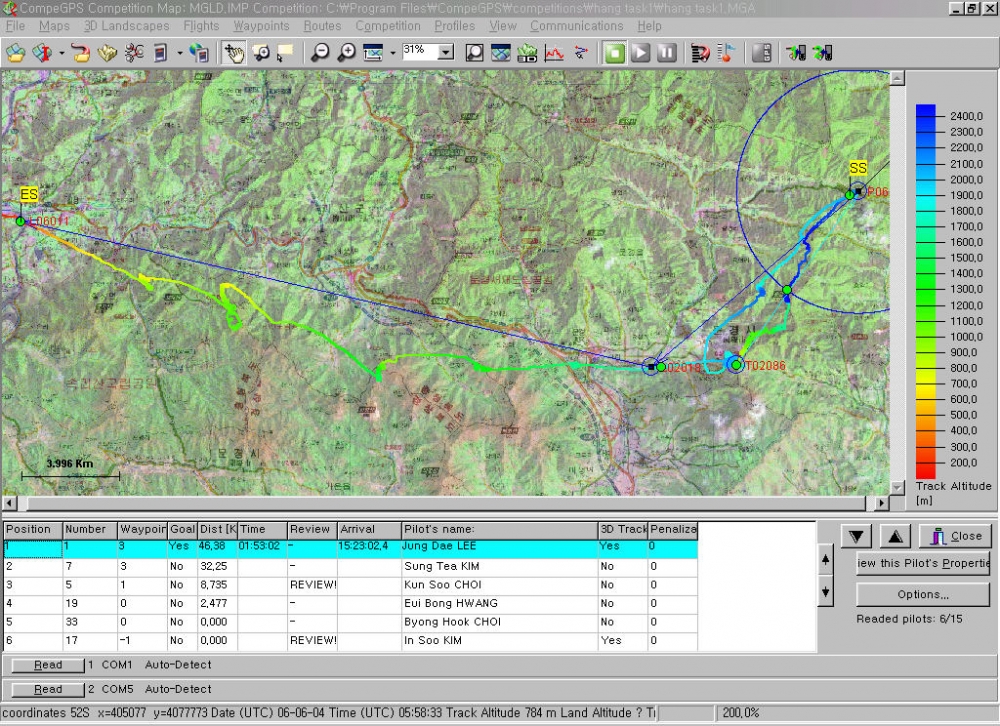Open the altitude graph profile icon
The height and width of the screenshot is (726, 1000).
(x=554, y=53)
